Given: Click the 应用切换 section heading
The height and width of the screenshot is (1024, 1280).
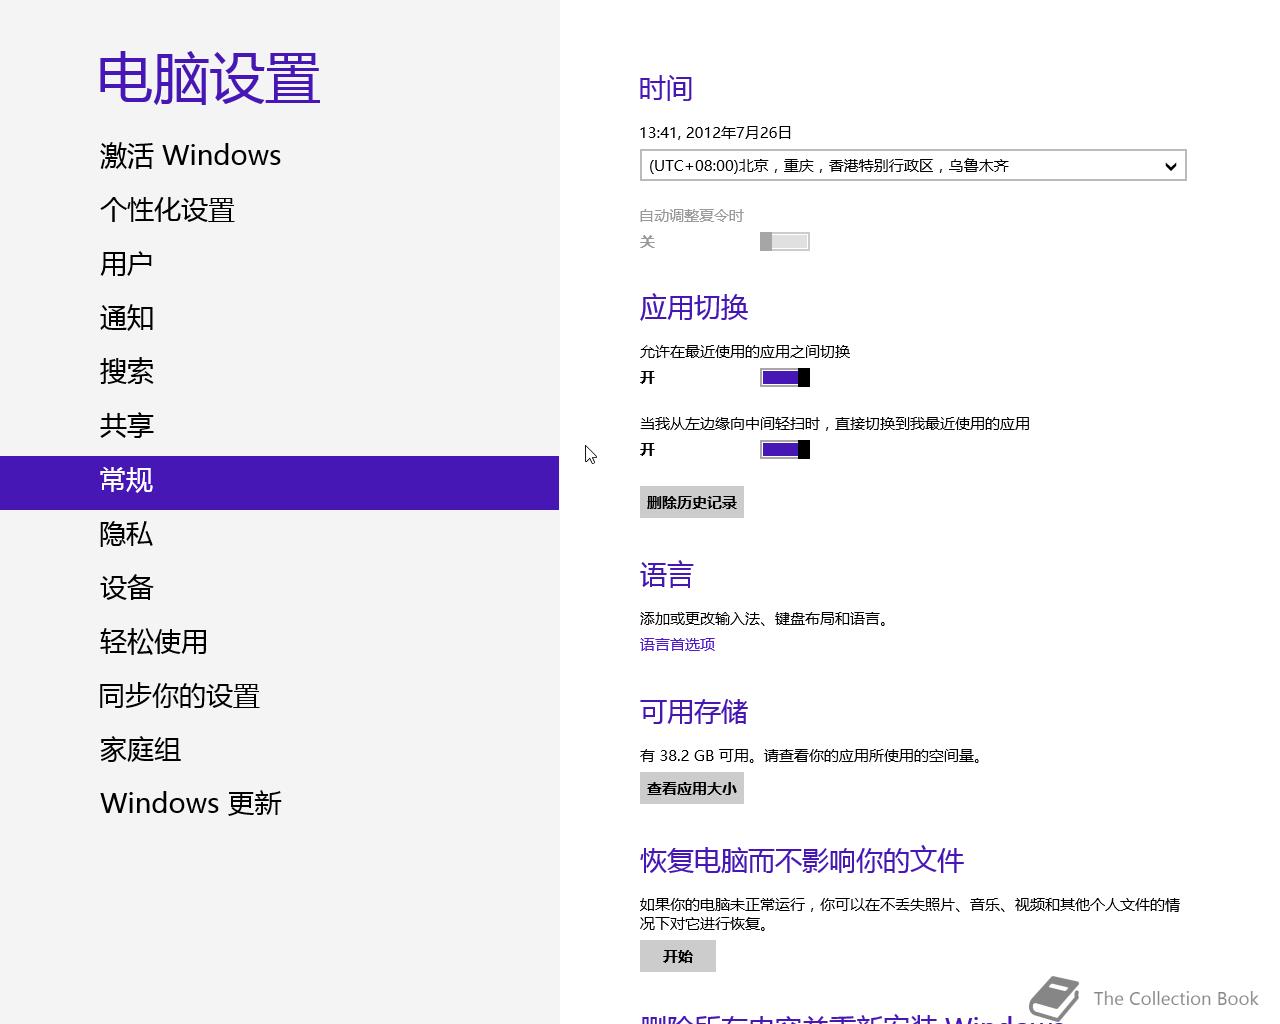Looking at the screenshot, I should (x=694, y=308).
